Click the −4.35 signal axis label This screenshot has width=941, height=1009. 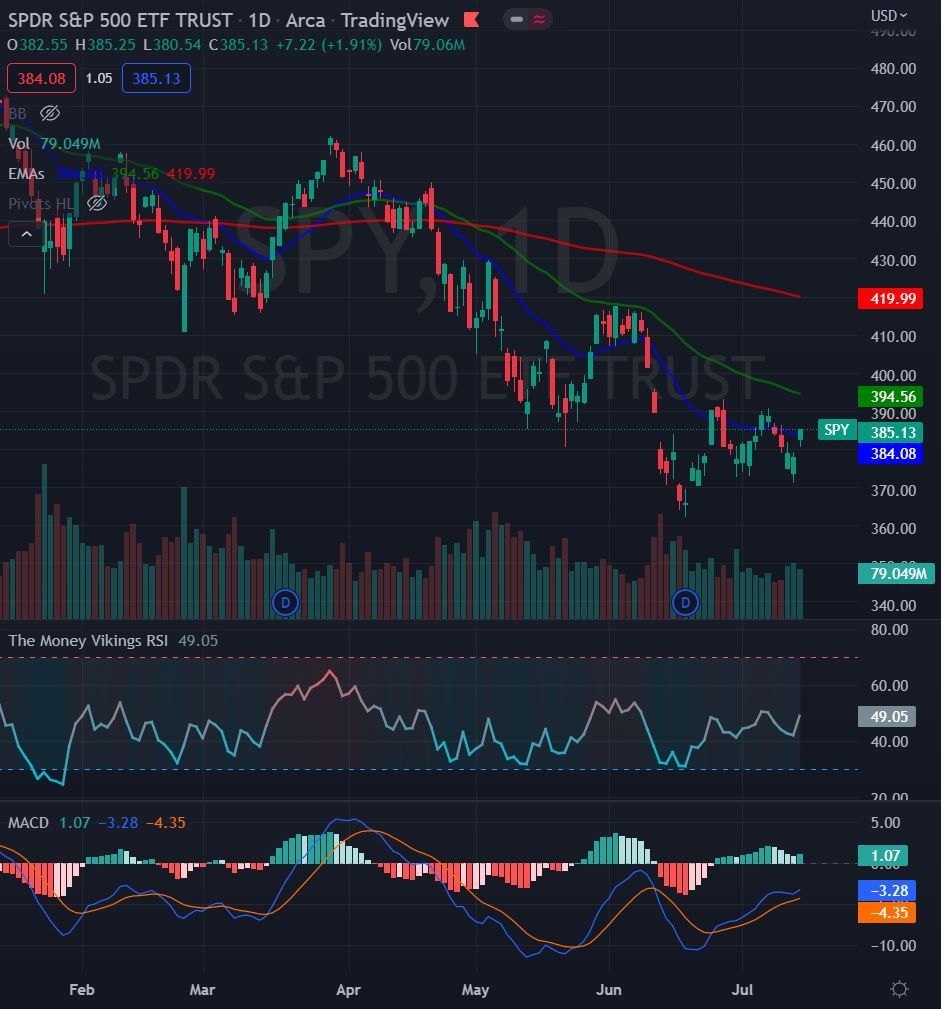(x=888, y=912)
